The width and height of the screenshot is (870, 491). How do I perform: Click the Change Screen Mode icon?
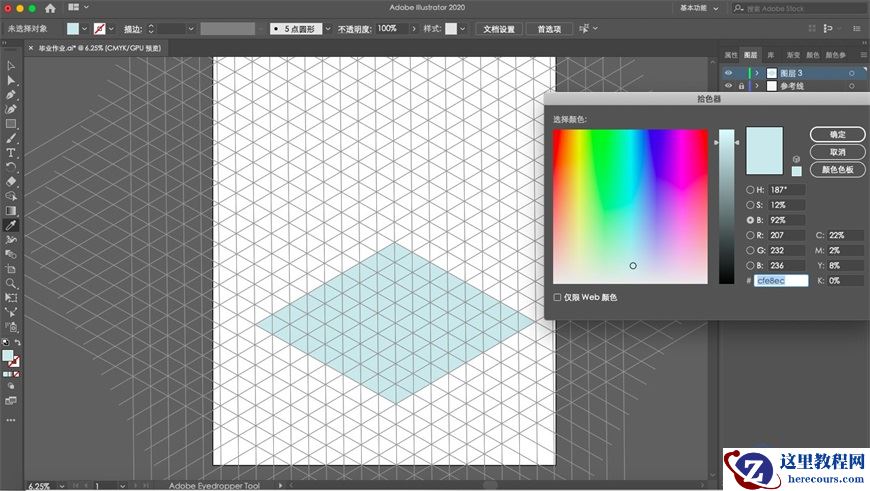(11, 401)
